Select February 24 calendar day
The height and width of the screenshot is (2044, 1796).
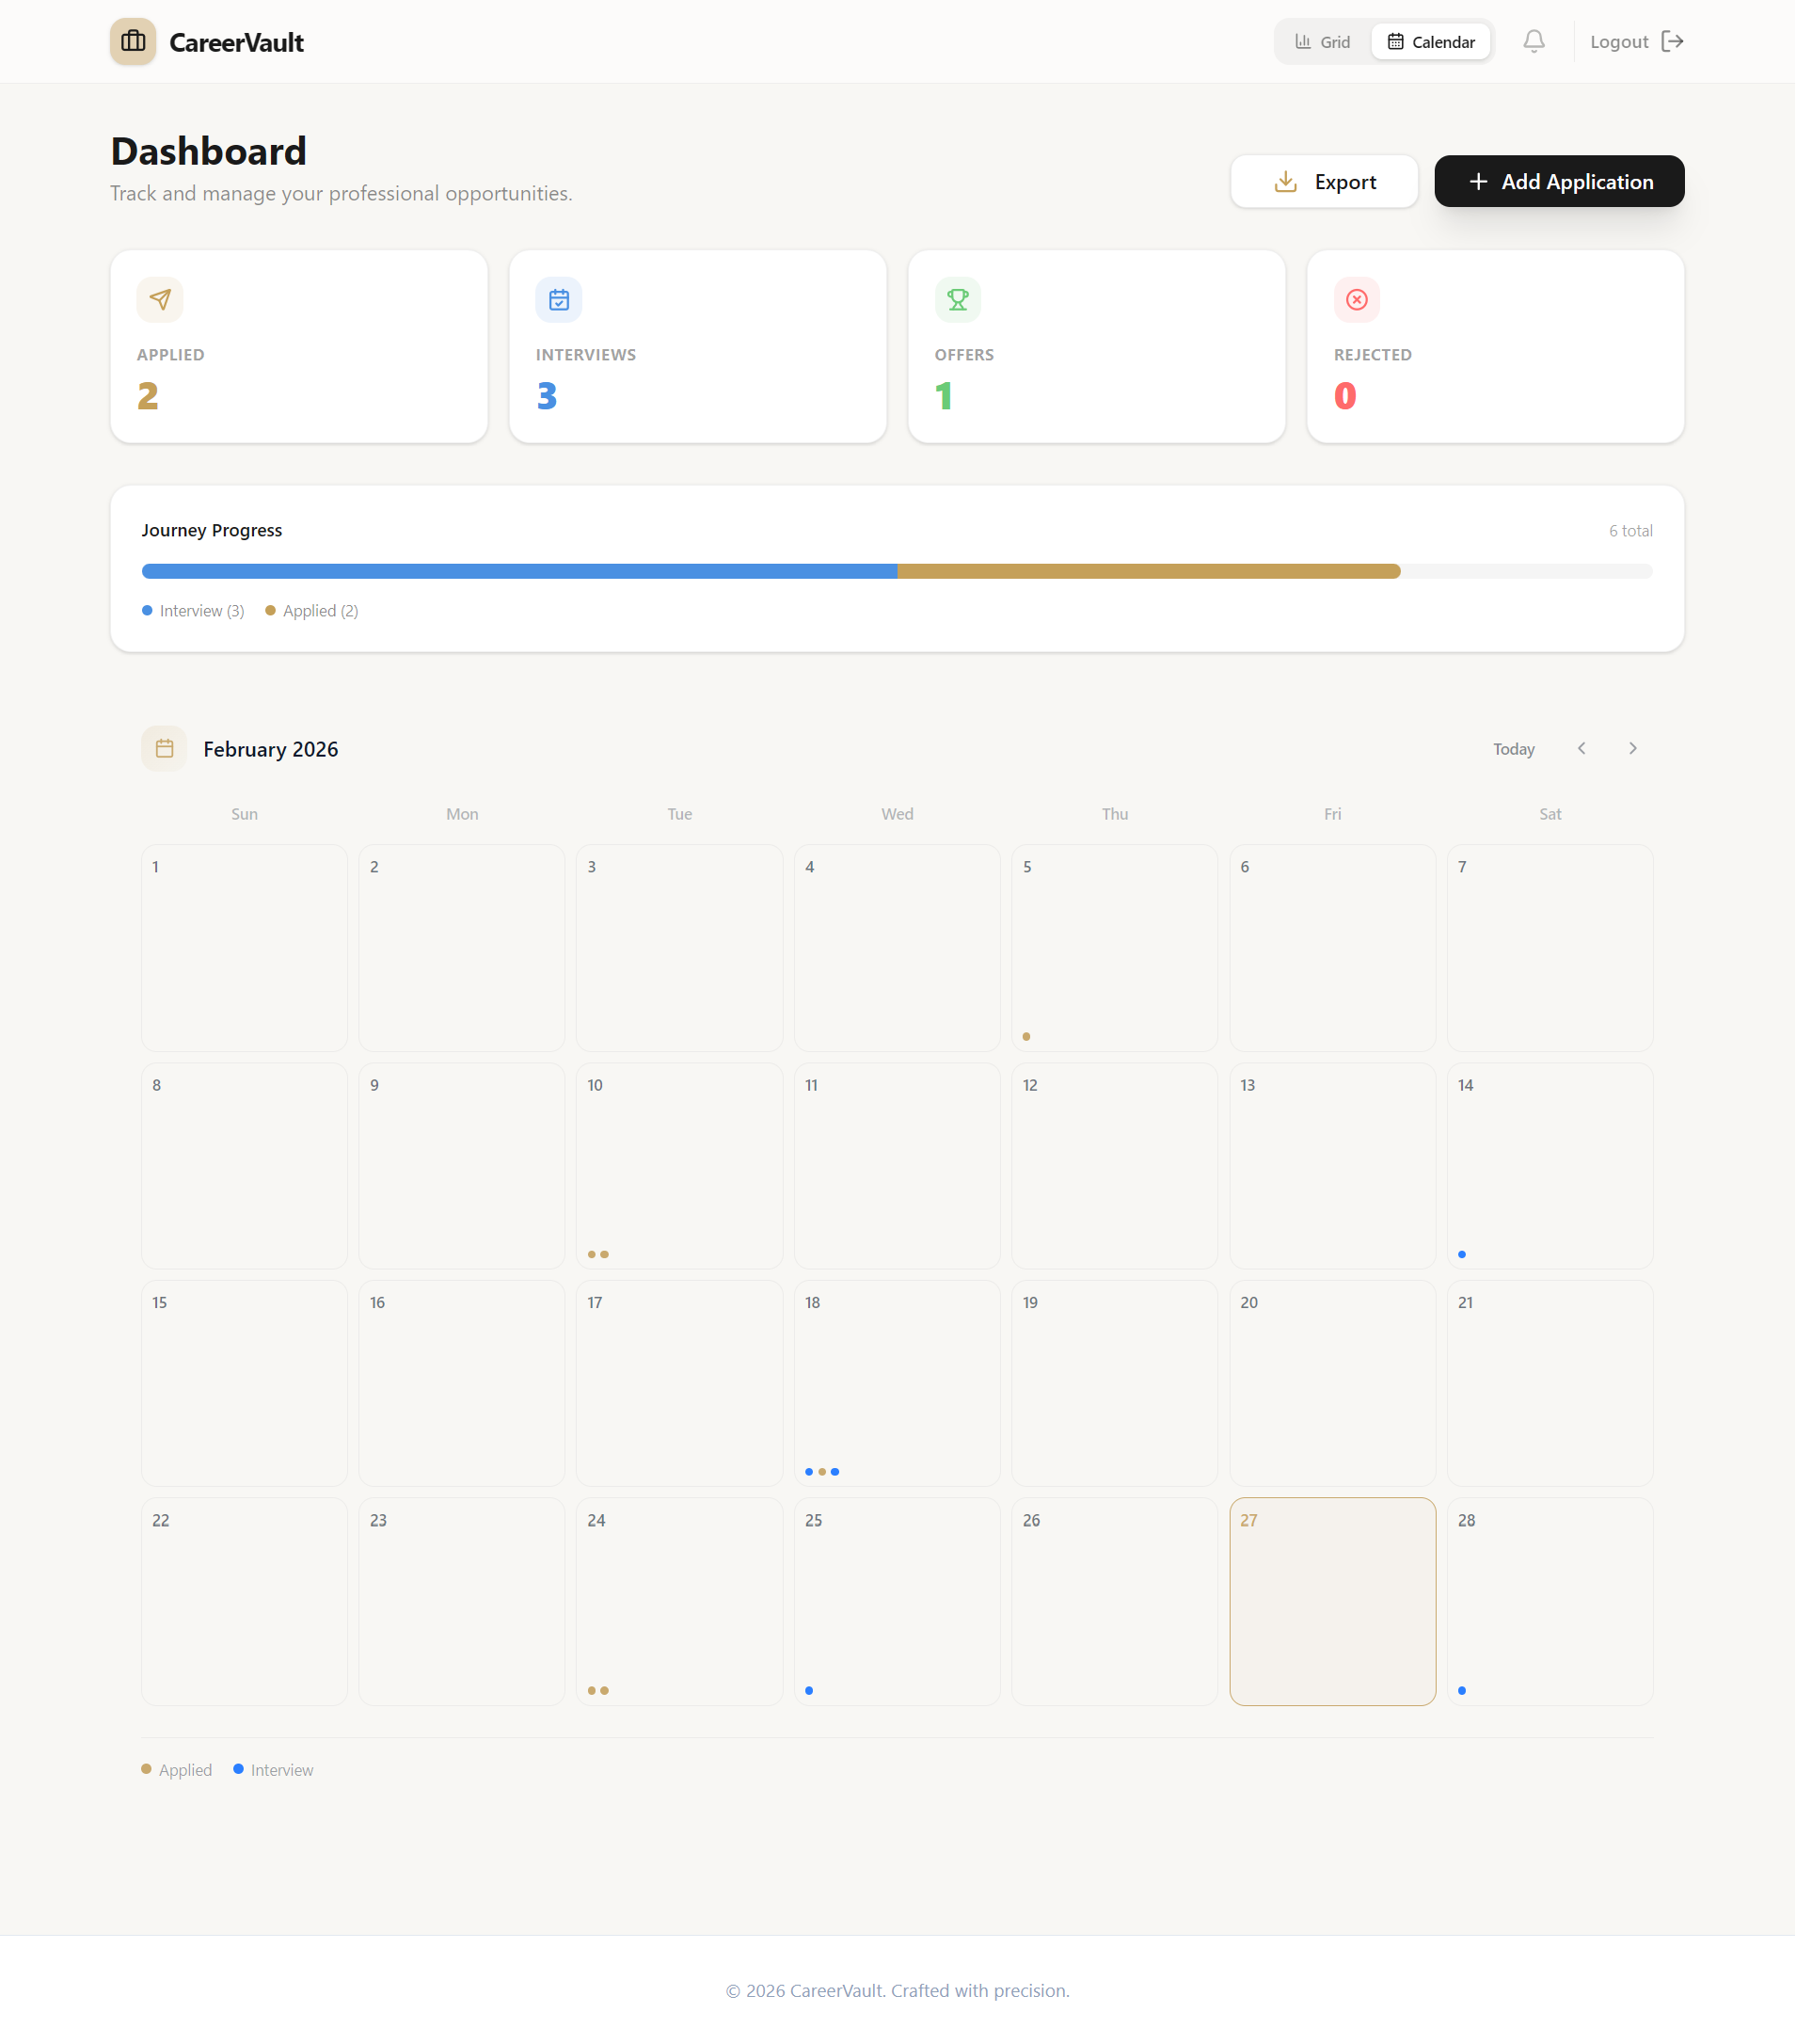[680, 1602]
